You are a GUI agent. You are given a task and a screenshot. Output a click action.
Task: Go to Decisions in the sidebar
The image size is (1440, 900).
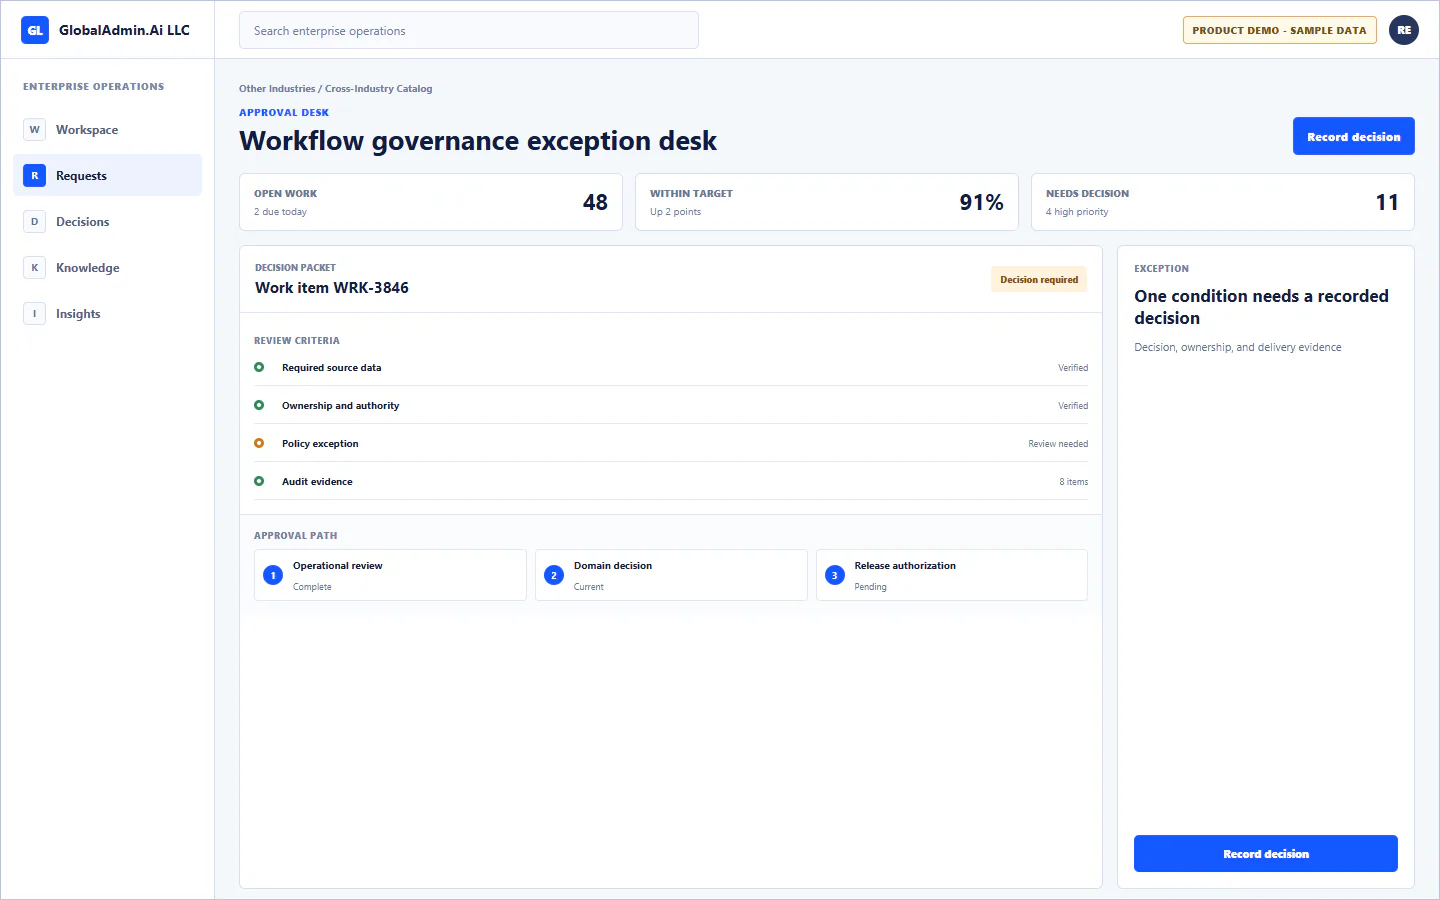pyautogui.click(x=107, y=222)
